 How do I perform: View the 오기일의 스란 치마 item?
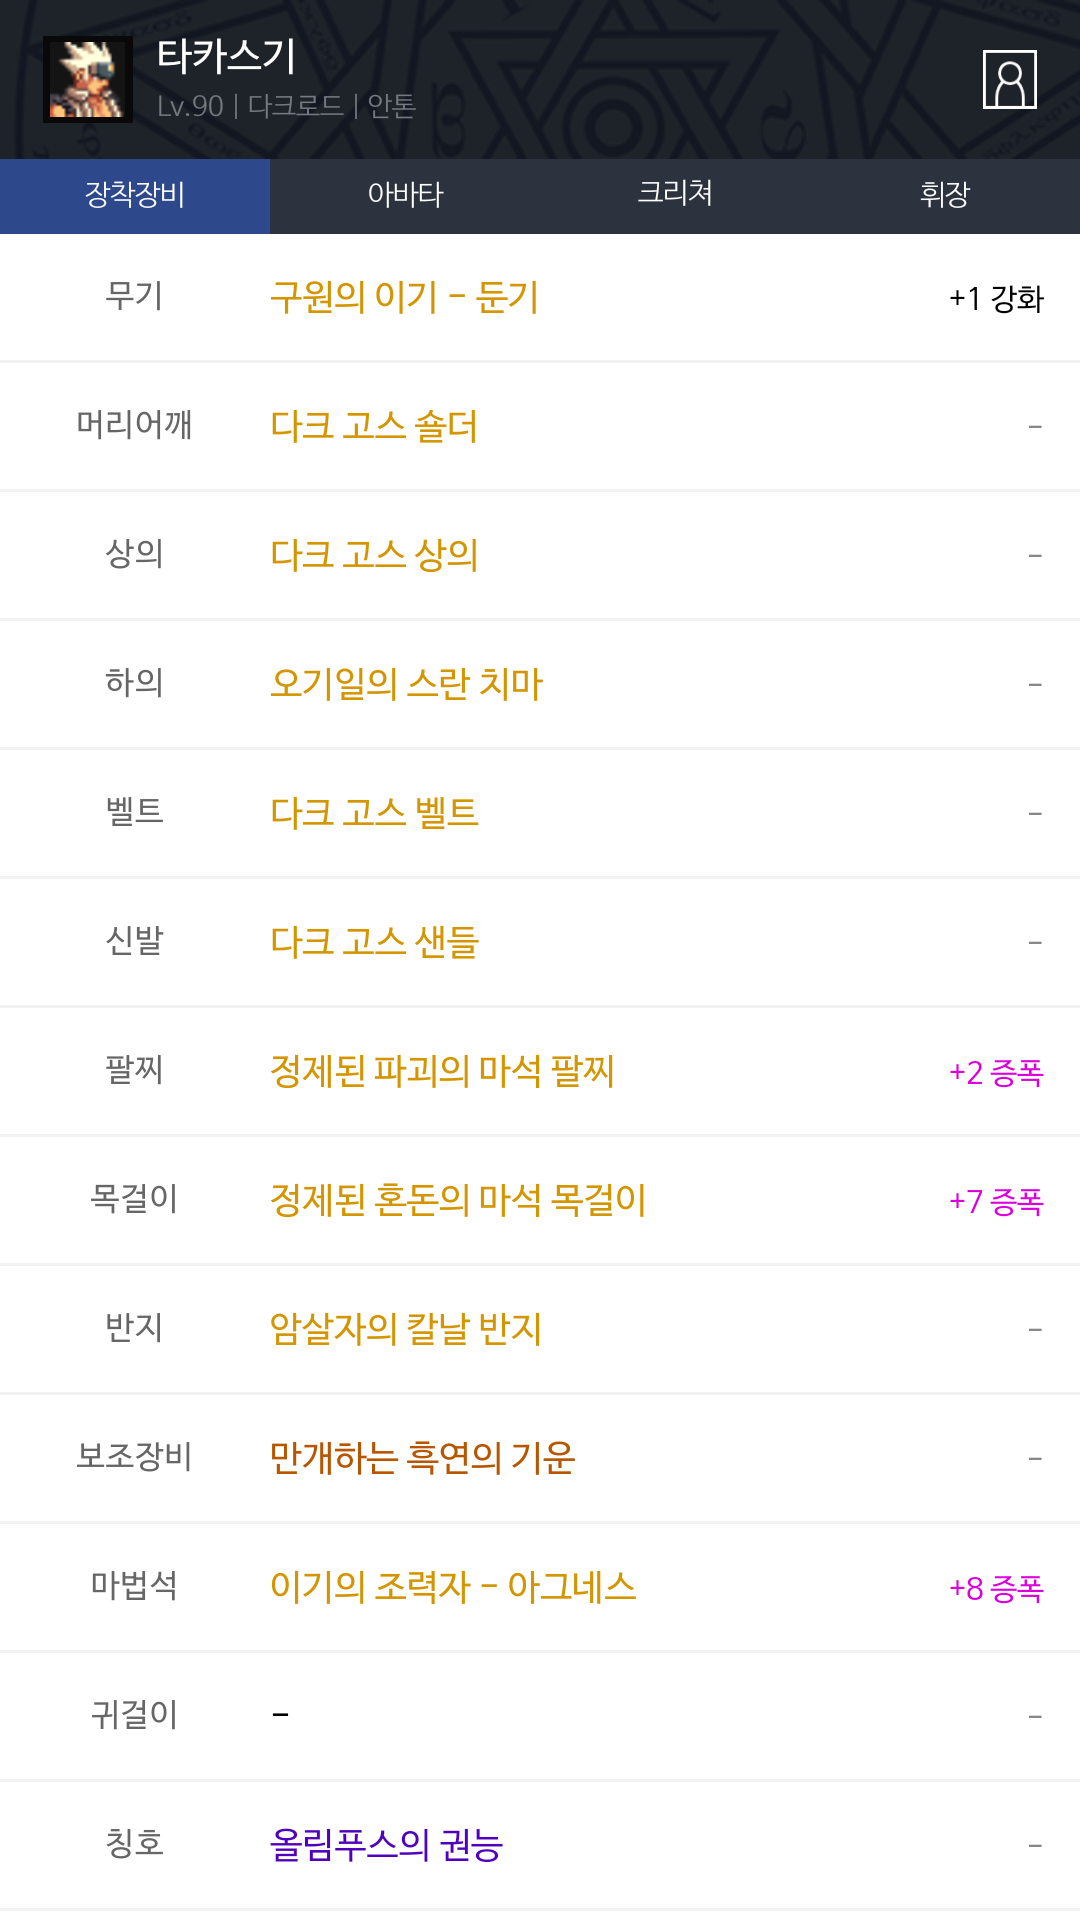(406, 685)
